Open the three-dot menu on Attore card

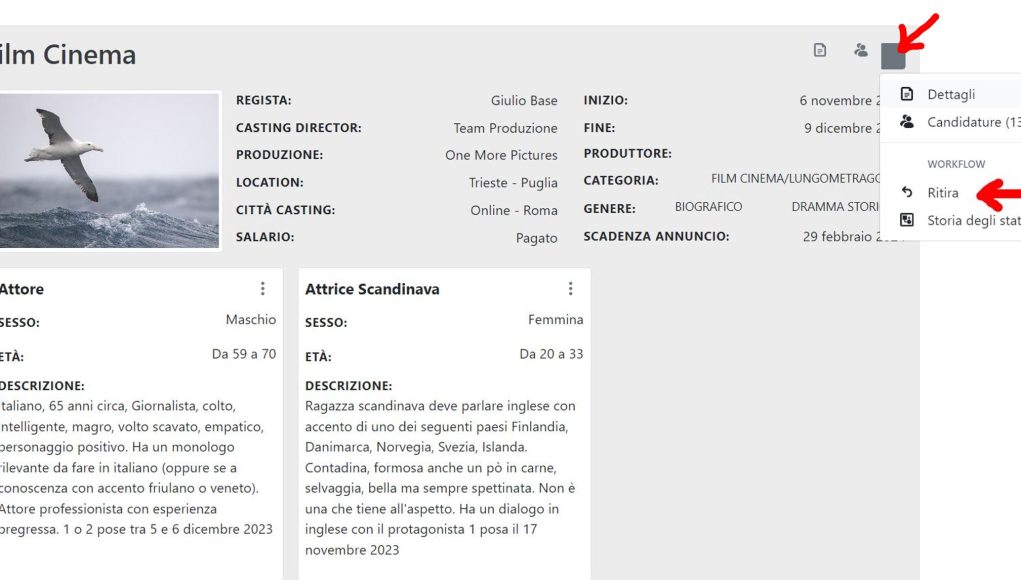(x=262, y=288)
